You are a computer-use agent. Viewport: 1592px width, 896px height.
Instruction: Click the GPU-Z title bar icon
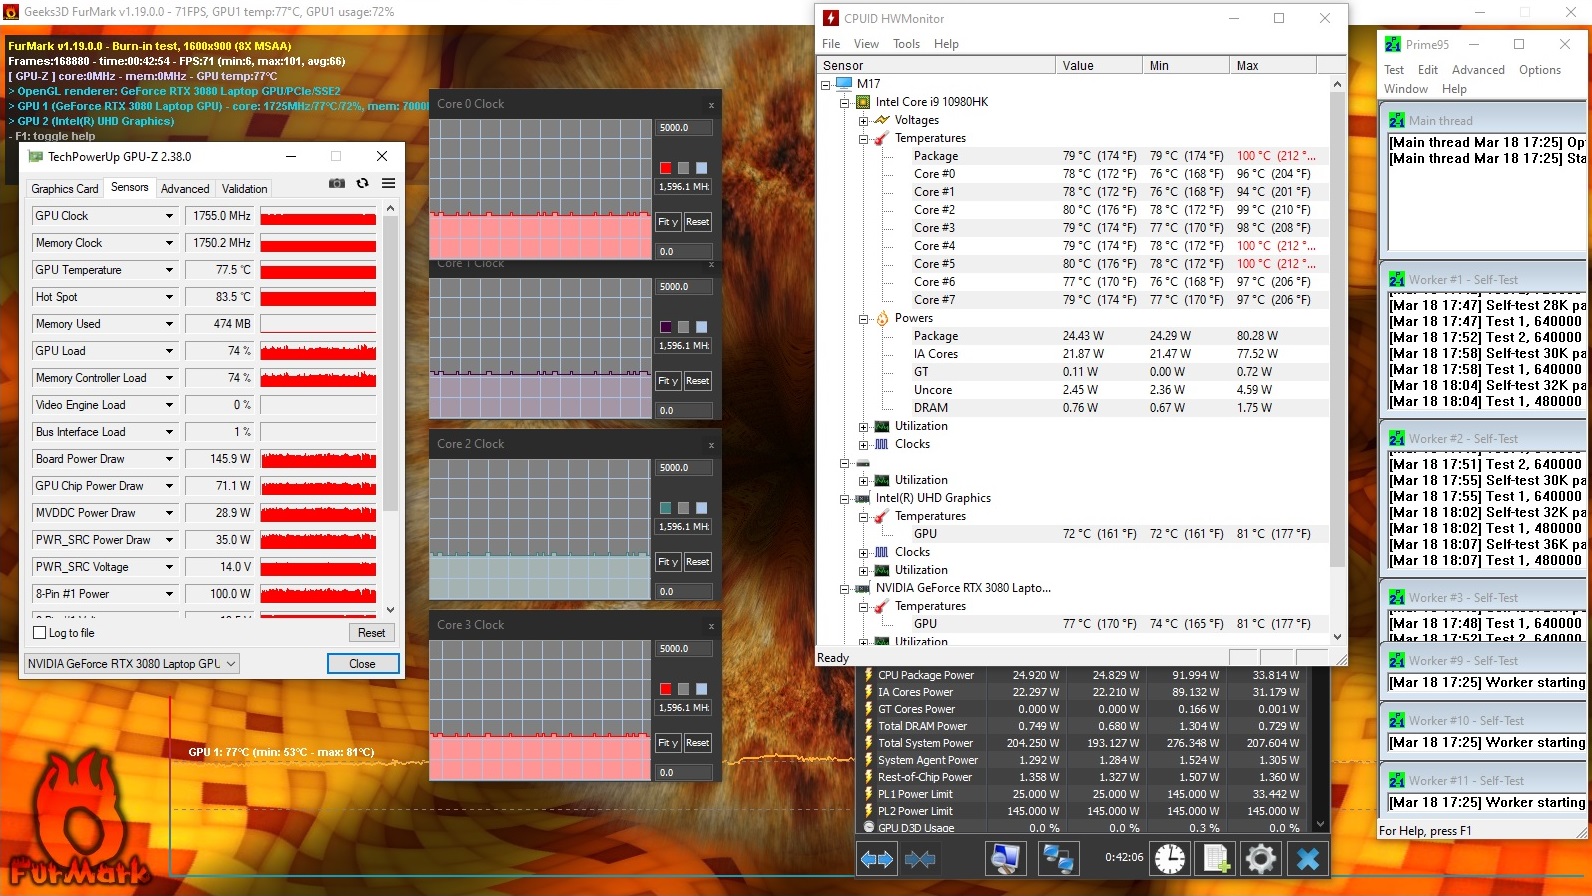[36, 156]
